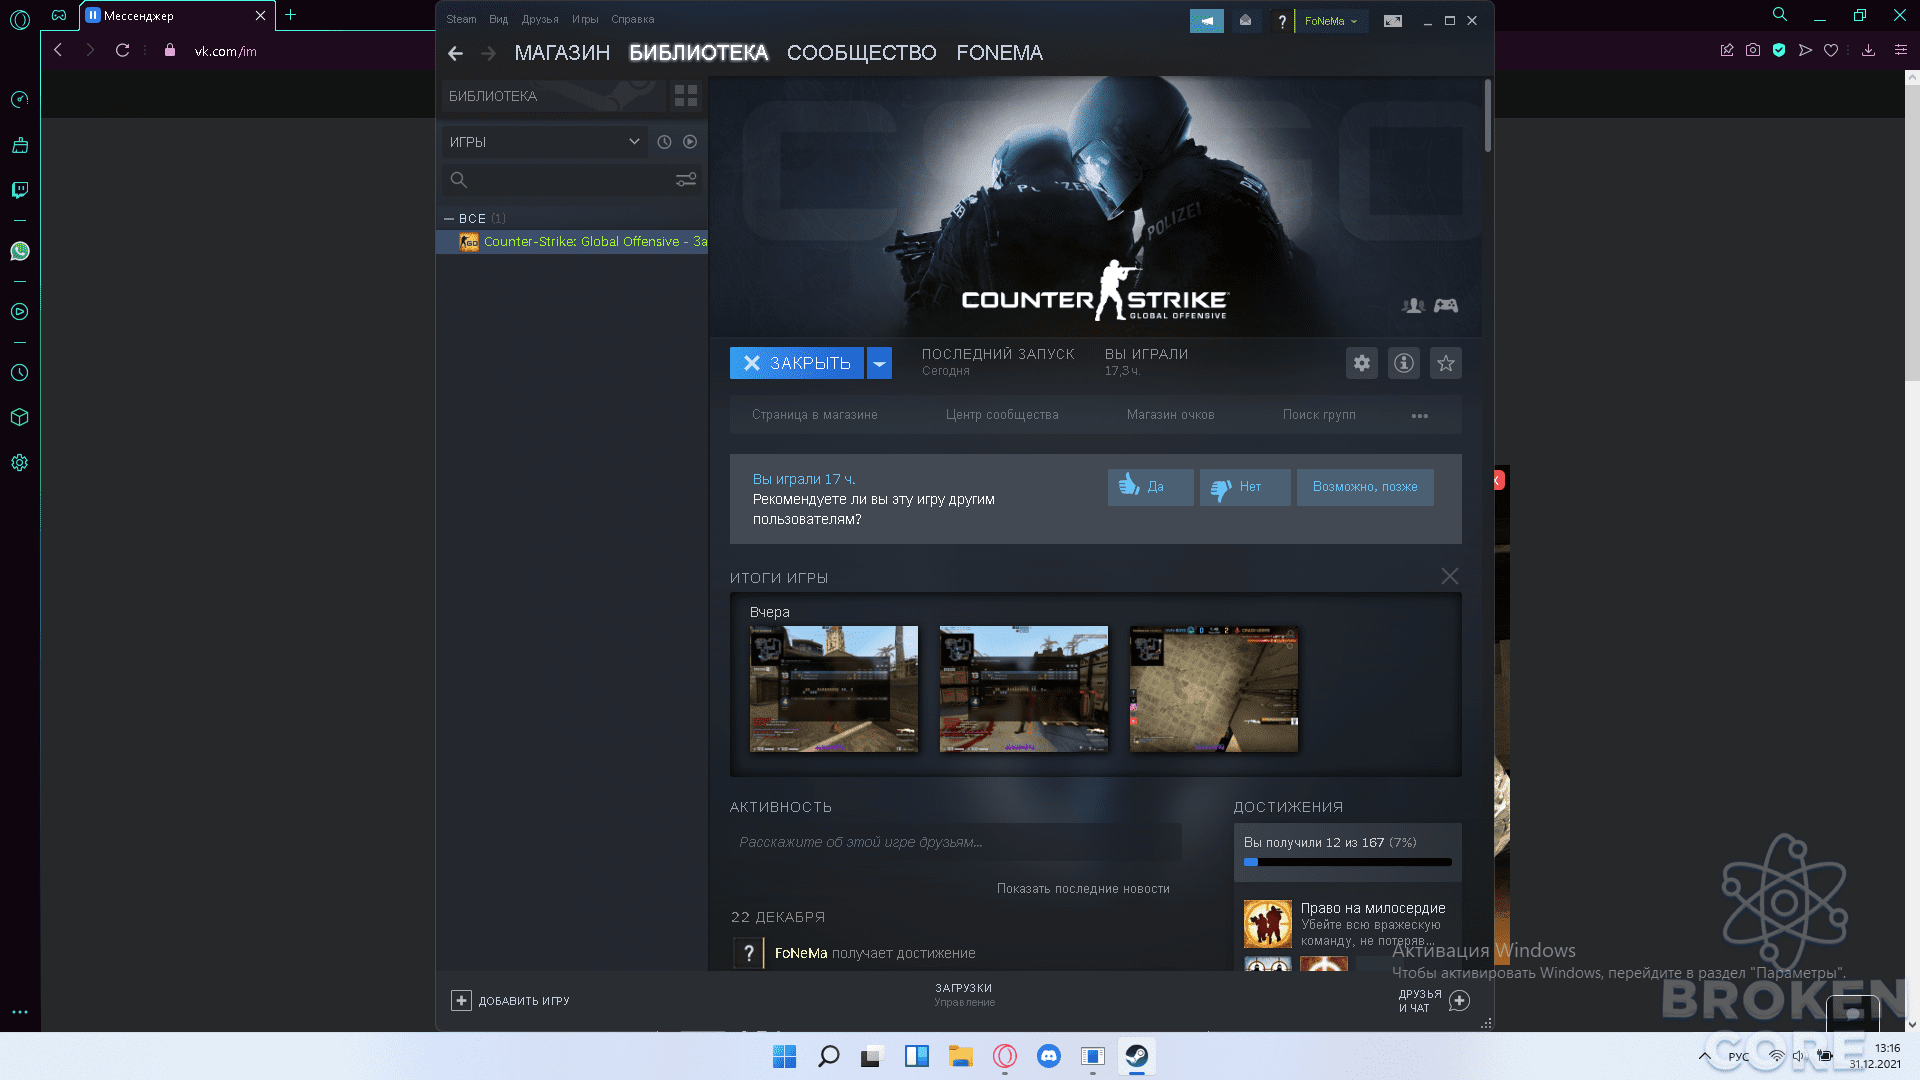Open Поиск групп link
Viewport: 1920px width, 1080px height.
click(1319, 415)
